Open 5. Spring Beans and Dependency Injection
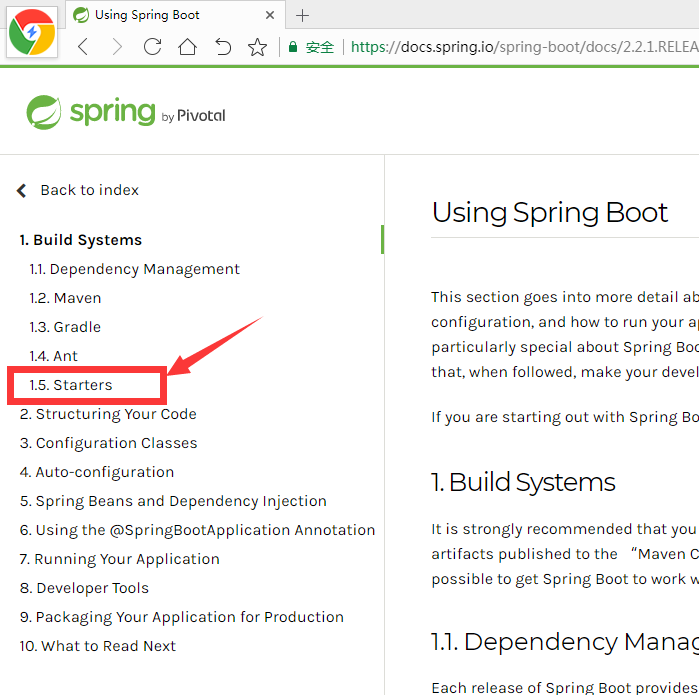 coord(173,501)
